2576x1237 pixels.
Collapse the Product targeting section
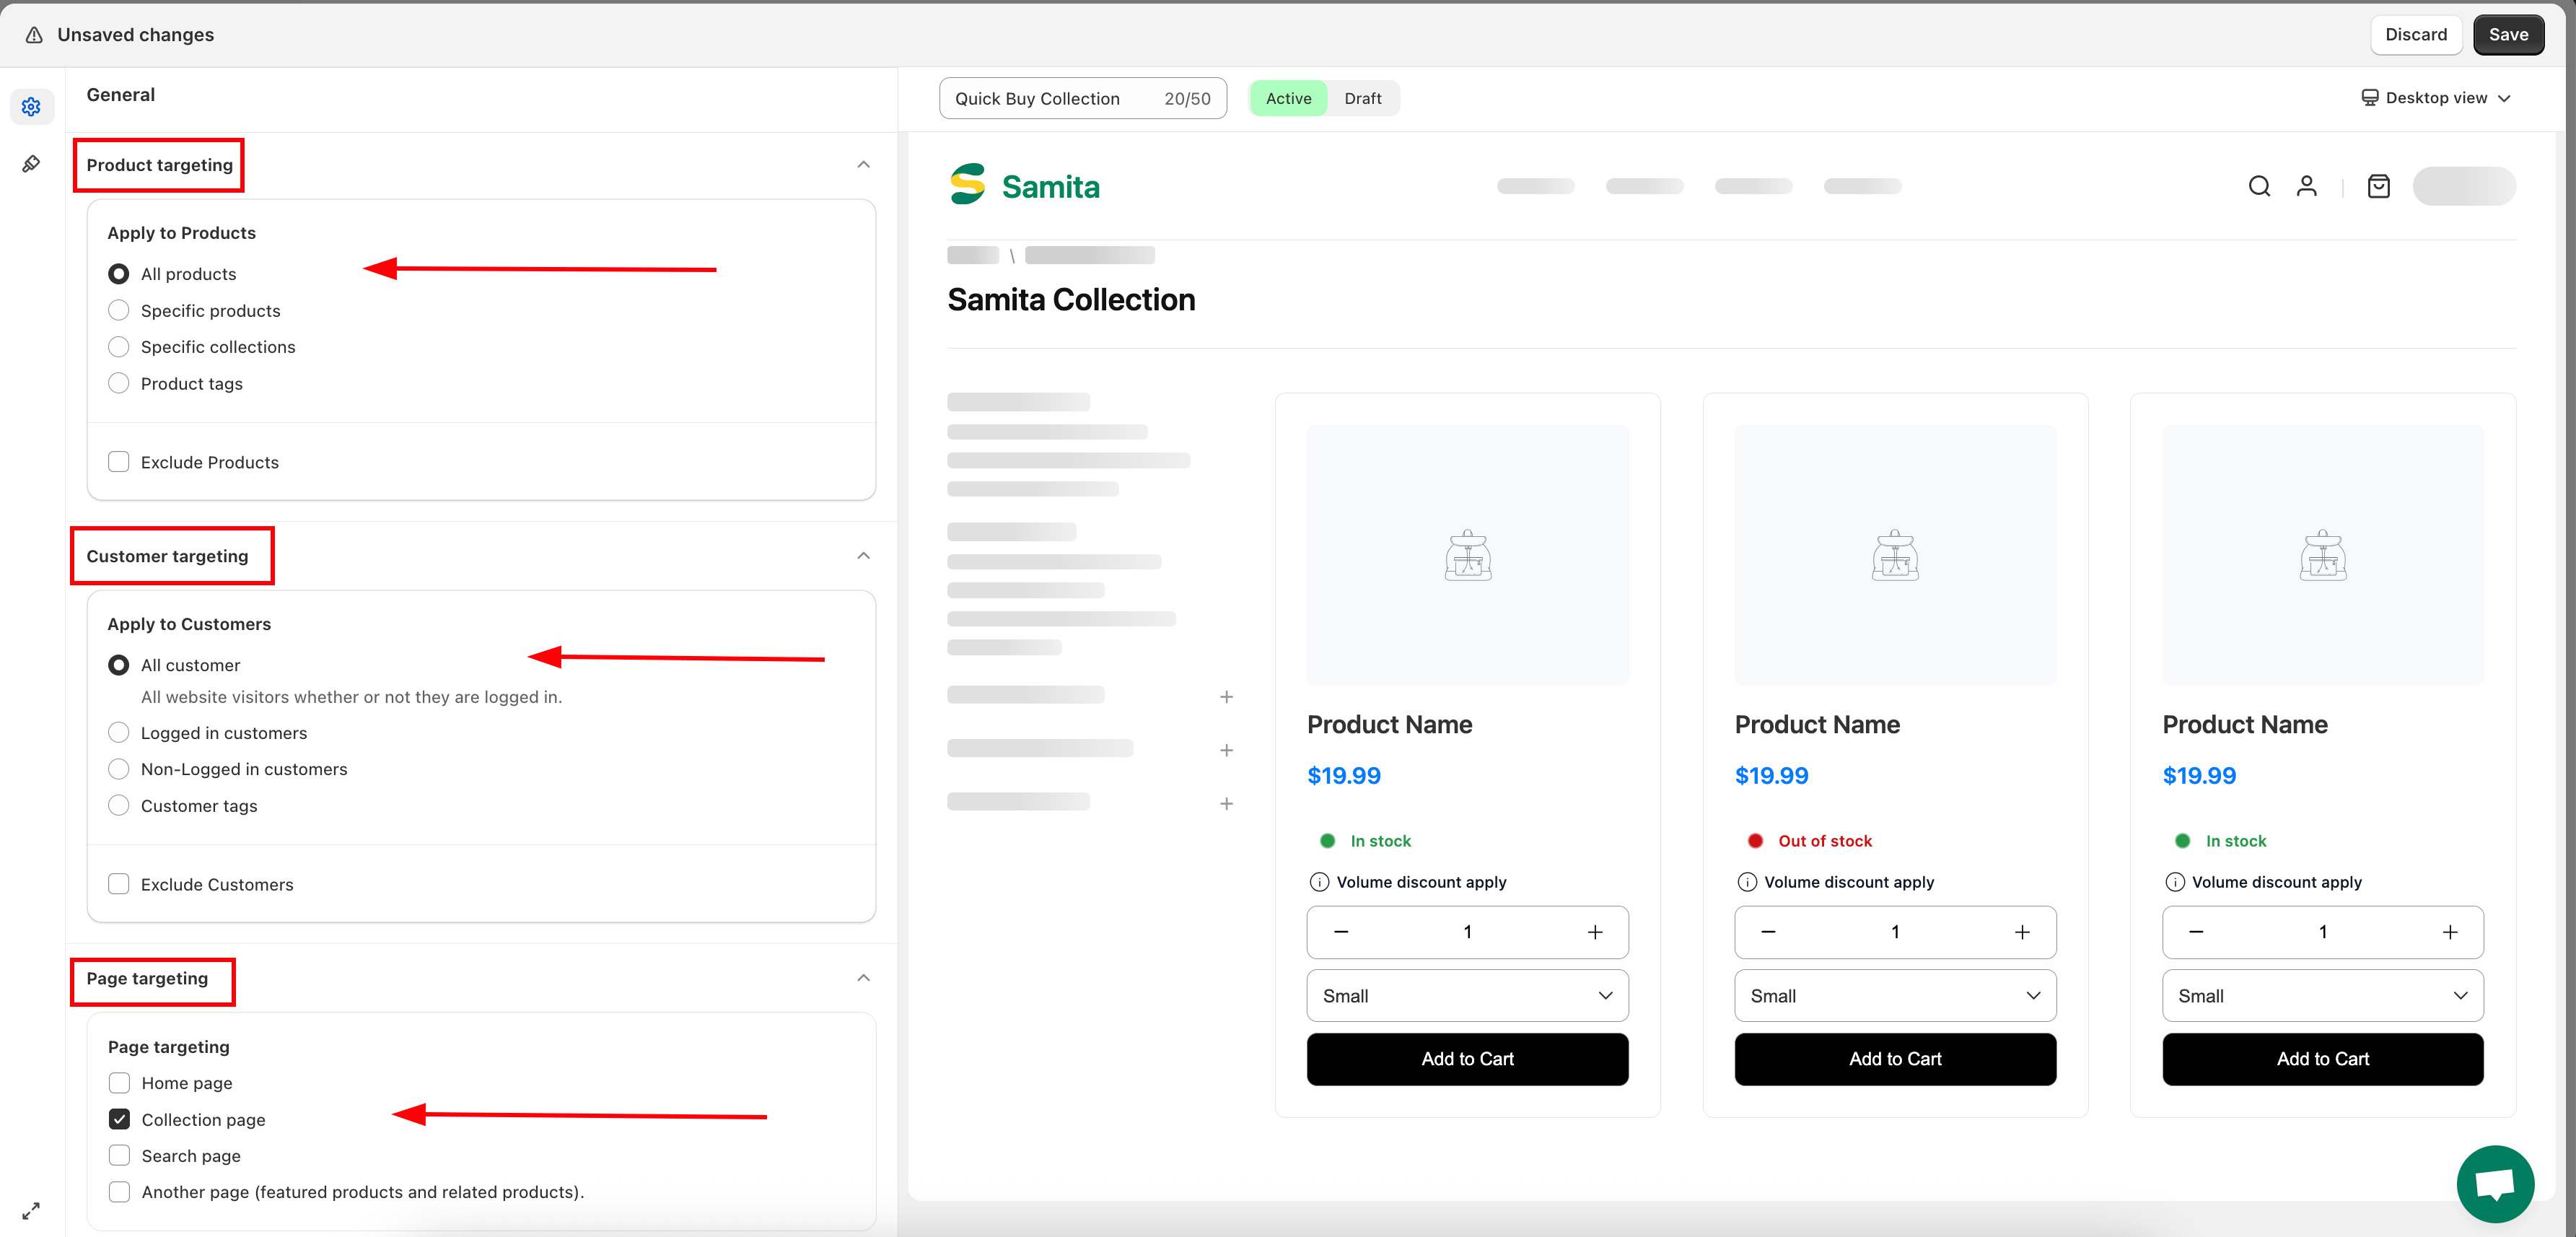(x=863, y=165)
